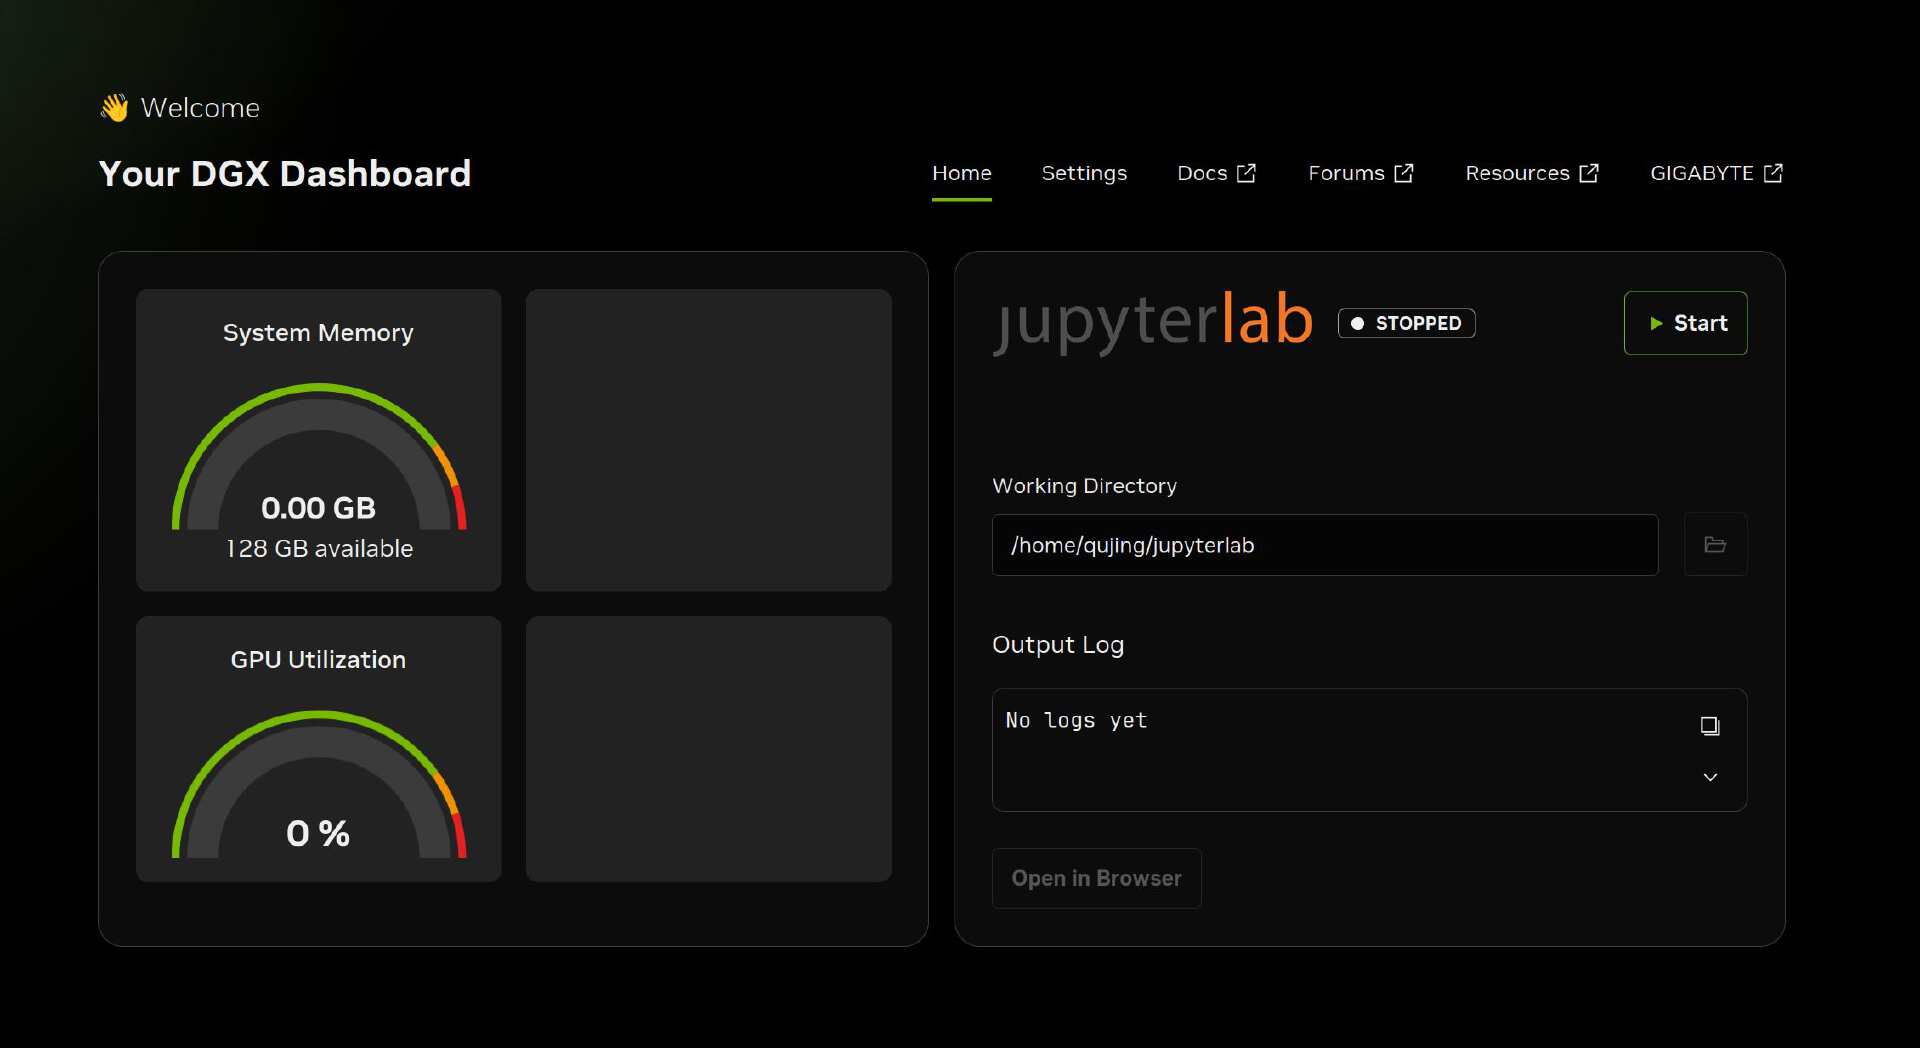This screenshot has width=1920, height=1048.
Task: Click the GPU Utilization gauge
Action: (x=319, y=784)
